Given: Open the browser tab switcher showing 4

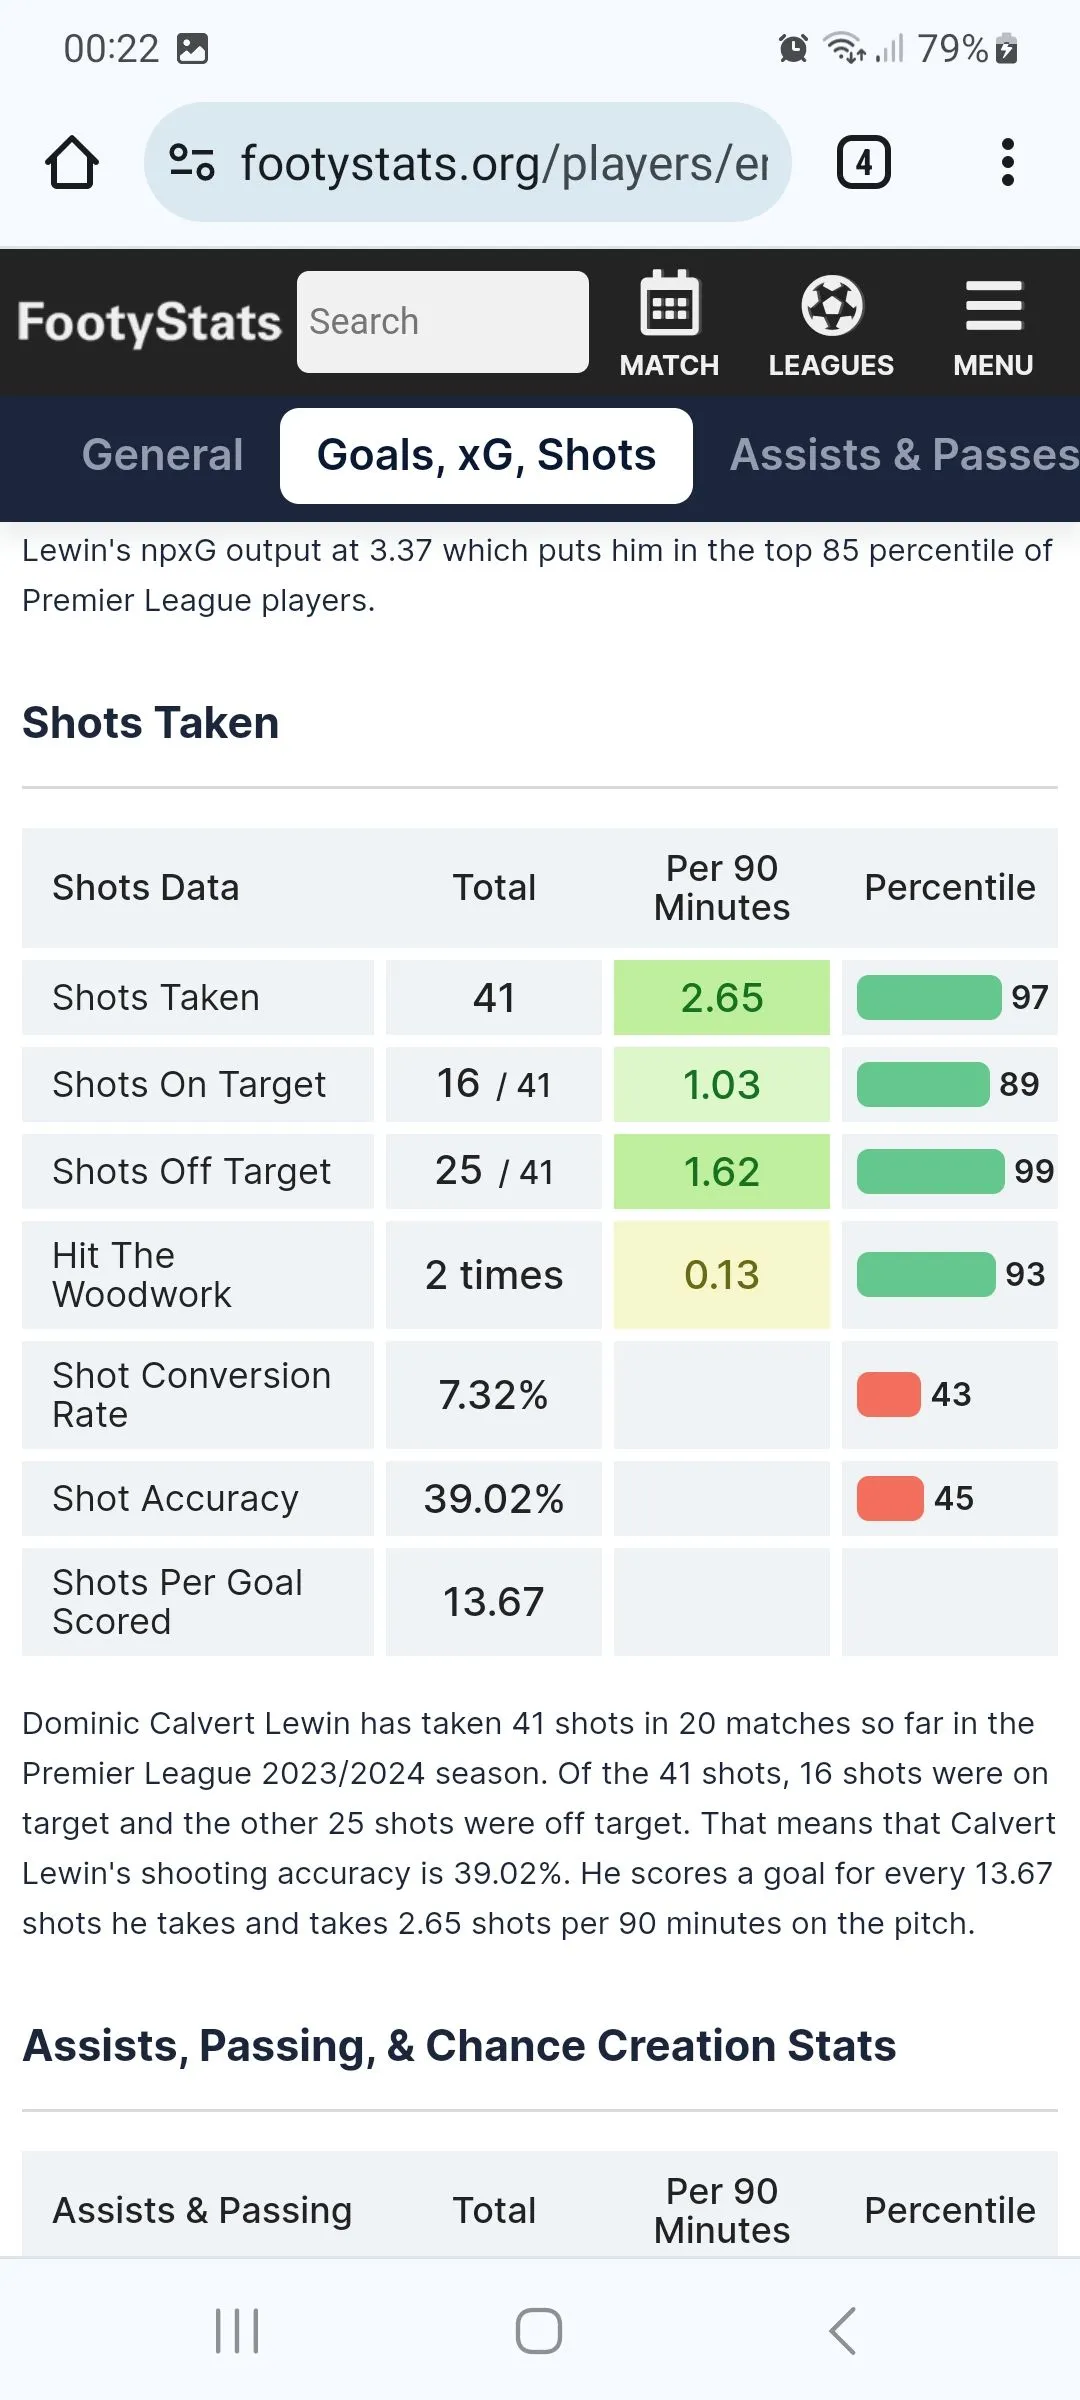Looking at the screenshot, I should pyautogui.click(x=863, y=162).
